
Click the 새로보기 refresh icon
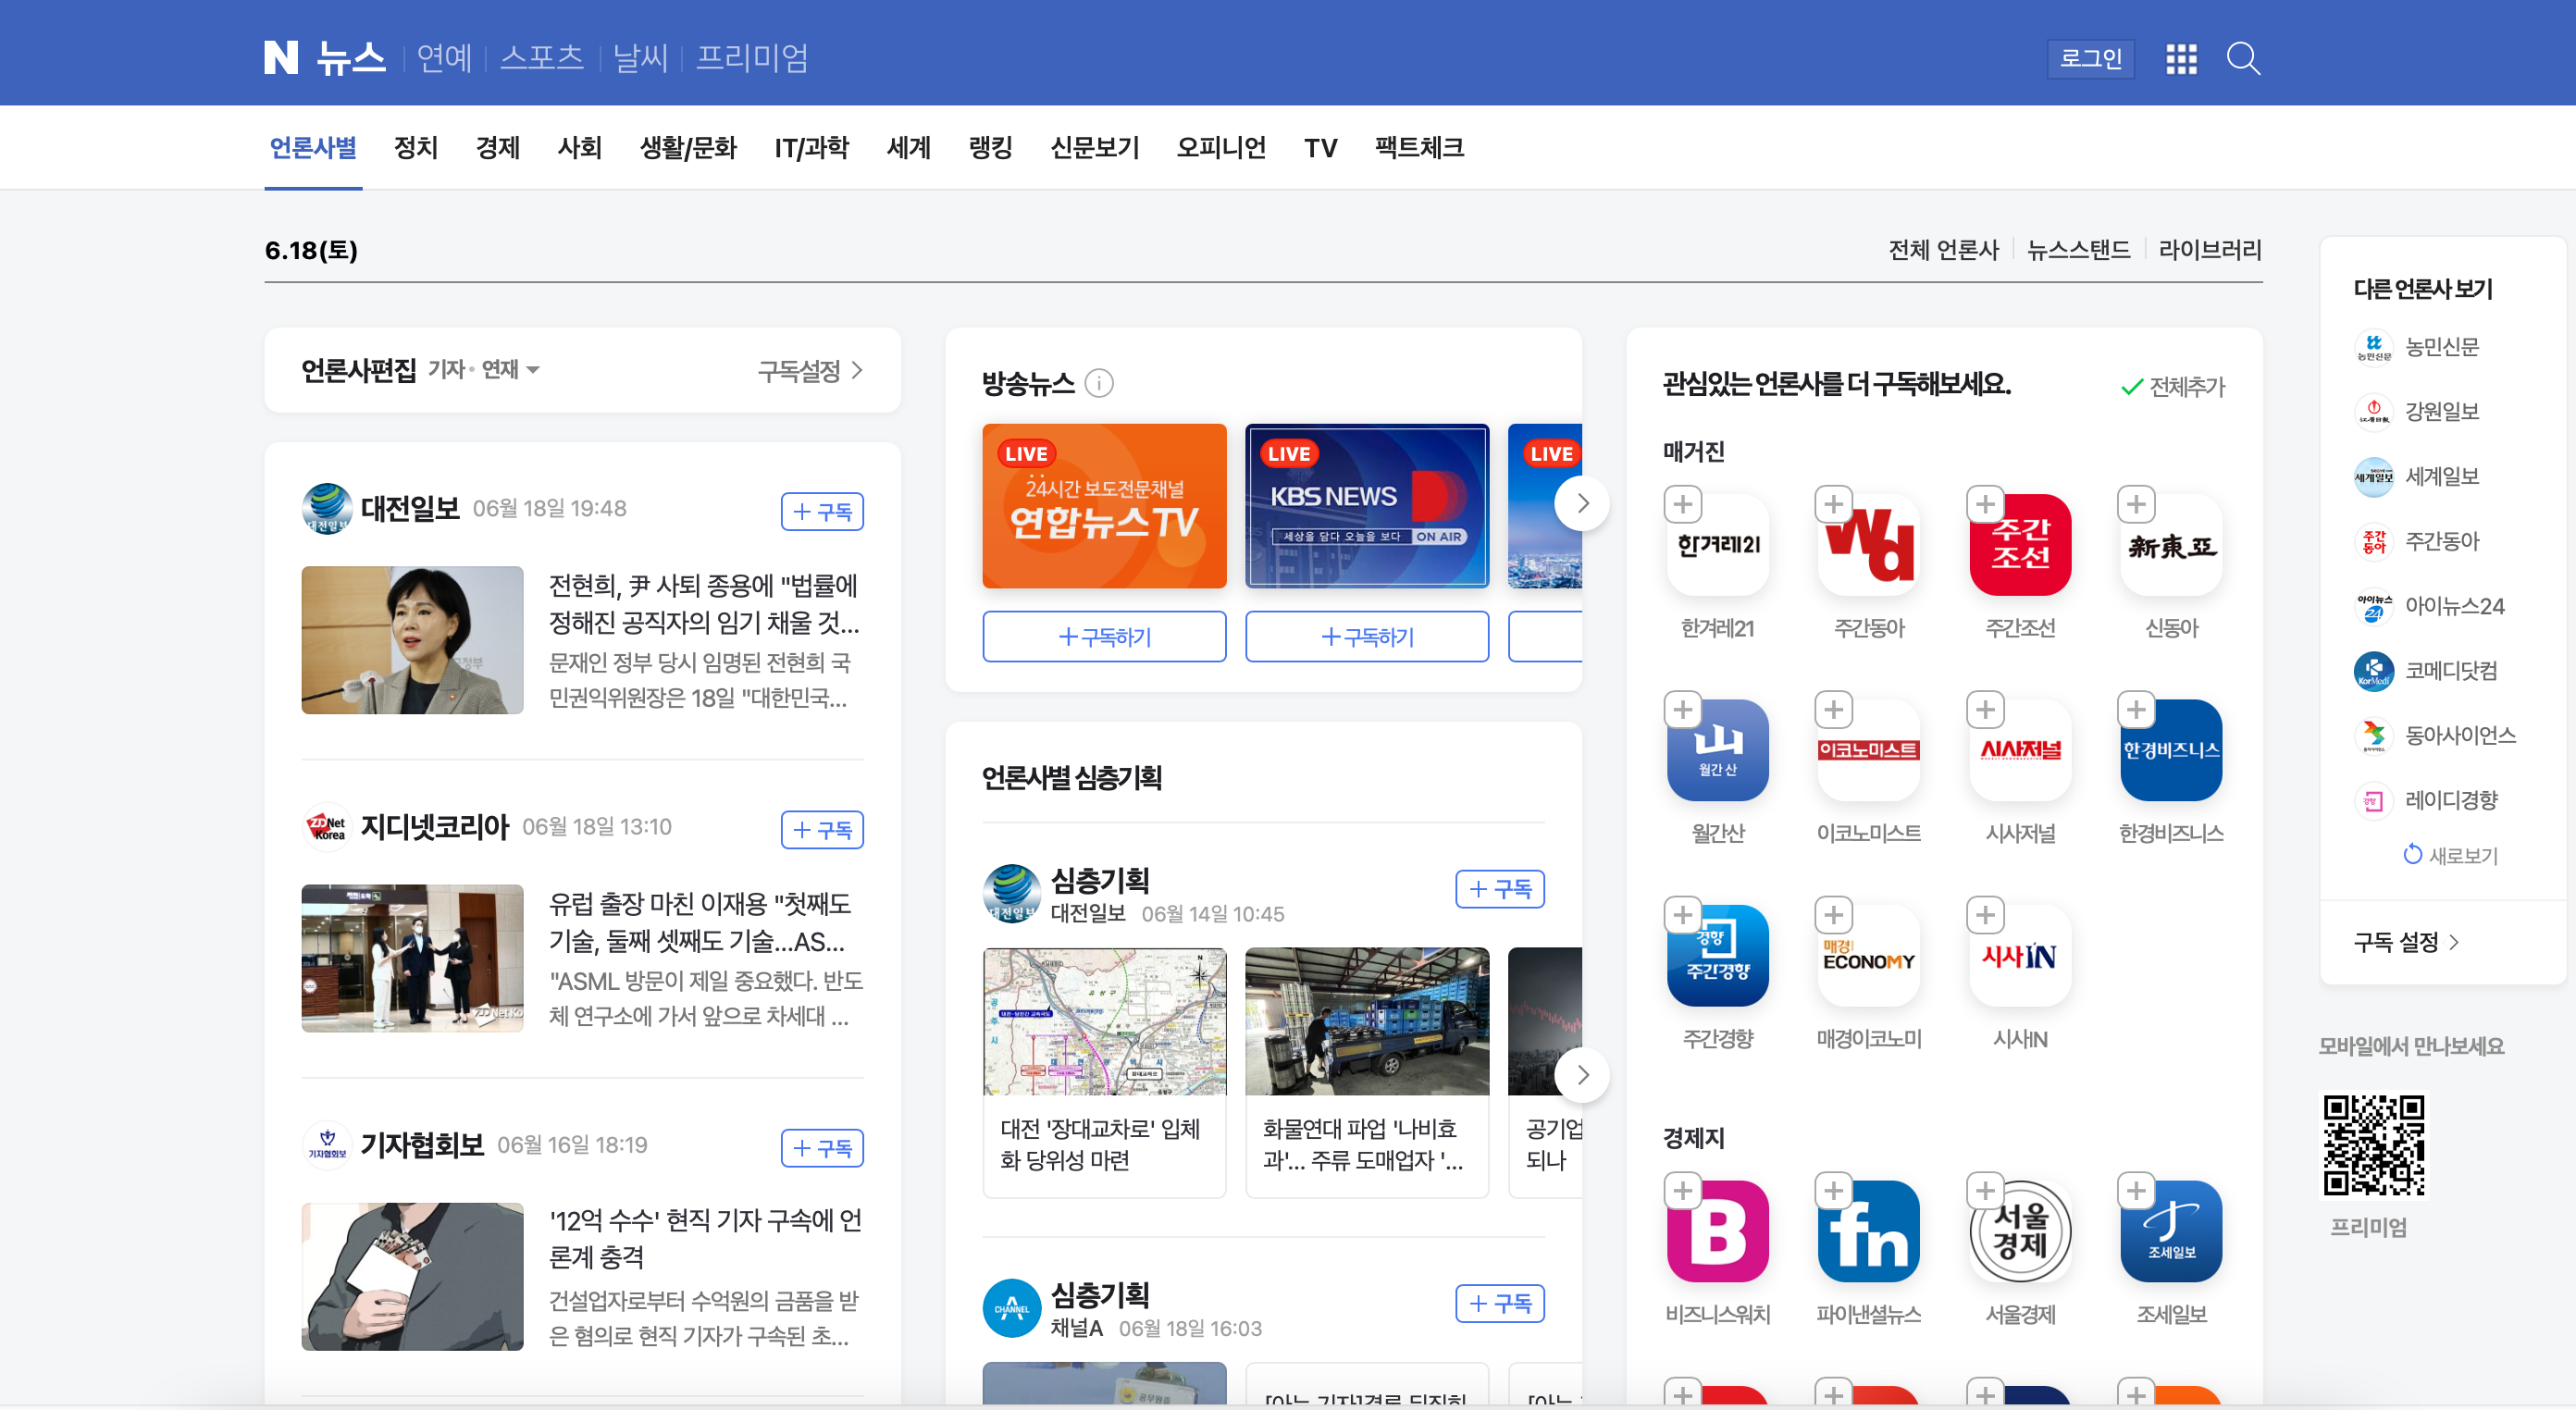2413,855
